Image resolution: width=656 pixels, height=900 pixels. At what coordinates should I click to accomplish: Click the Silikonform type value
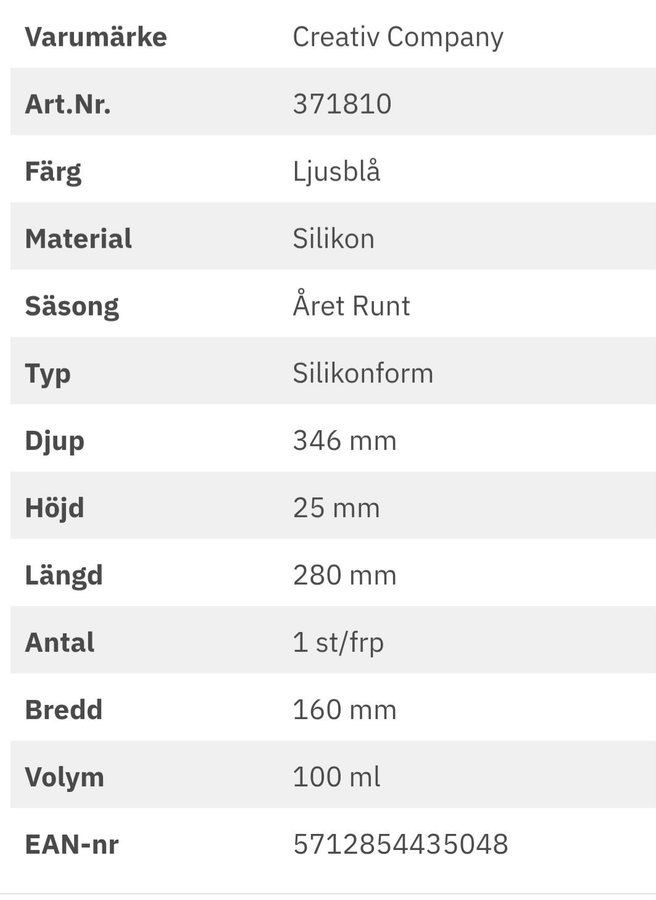pos(363,374)
